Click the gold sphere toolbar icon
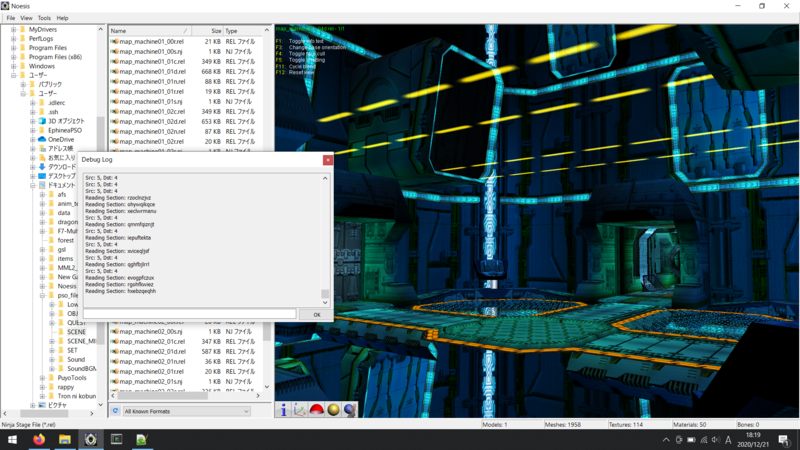 click(333, 410)
